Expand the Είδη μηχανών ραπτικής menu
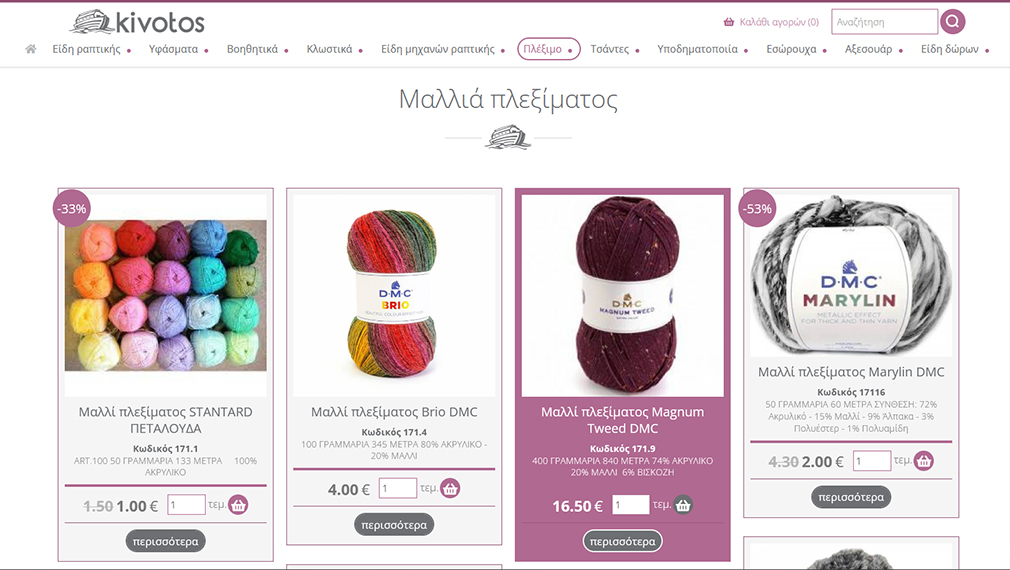 click(443, 49)
